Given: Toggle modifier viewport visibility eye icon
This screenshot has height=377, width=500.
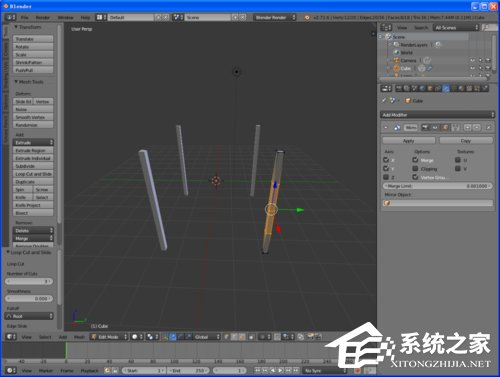Looking at the screenshot, I should [x=435, y=127].
